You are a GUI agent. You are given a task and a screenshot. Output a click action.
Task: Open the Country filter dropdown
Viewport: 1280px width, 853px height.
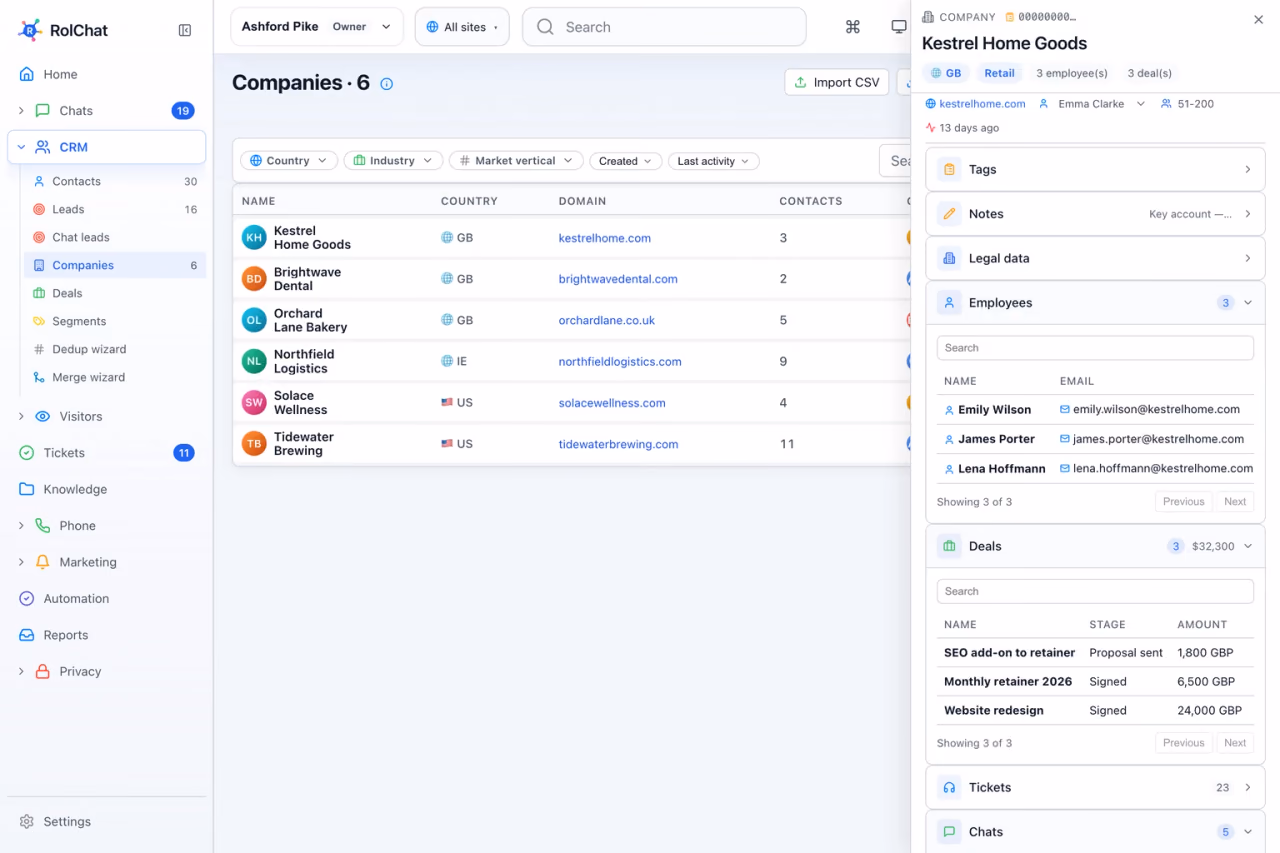point(289,161)
